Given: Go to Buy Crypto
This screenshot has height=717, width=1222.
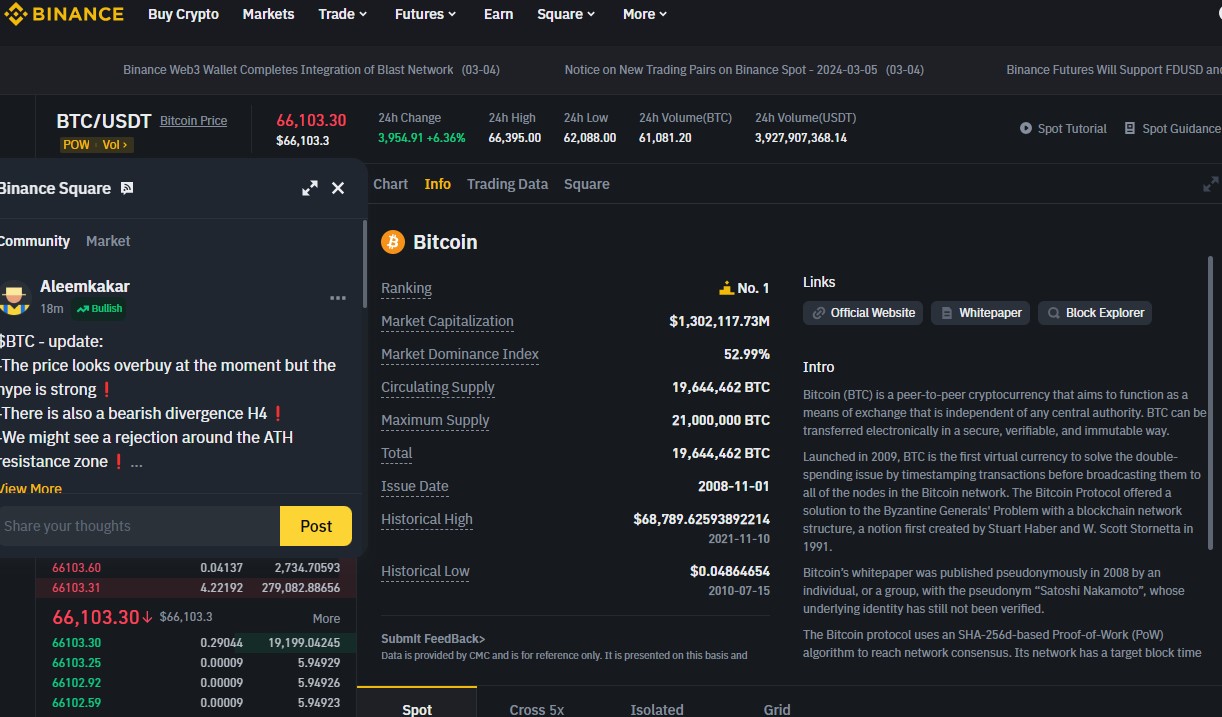Looking at the screenshot, I should [x=183, y=14].
